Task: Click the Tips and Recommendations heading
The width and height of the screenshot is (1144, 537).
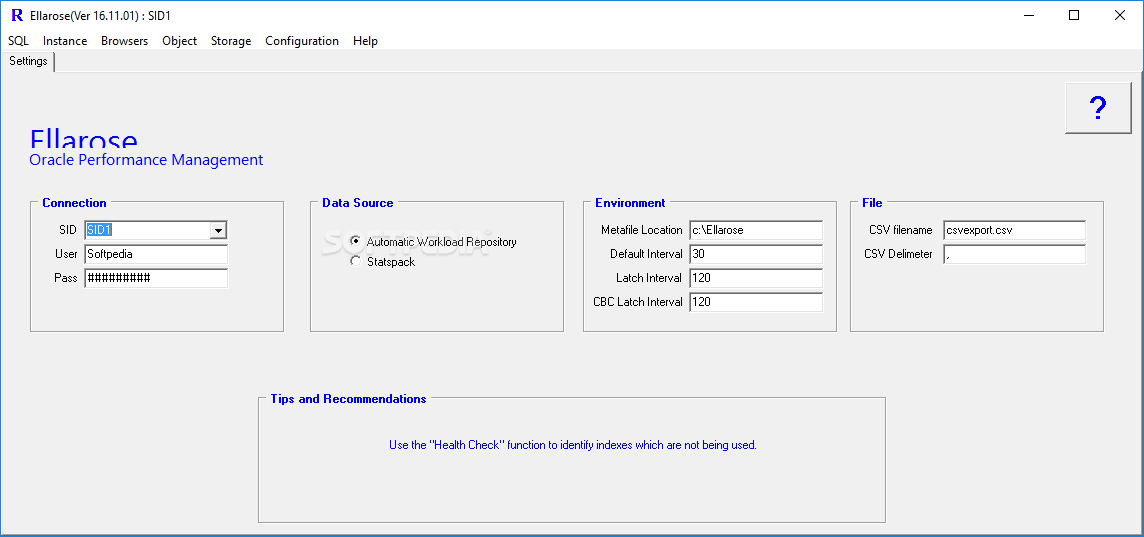Action: click(348, 399)
